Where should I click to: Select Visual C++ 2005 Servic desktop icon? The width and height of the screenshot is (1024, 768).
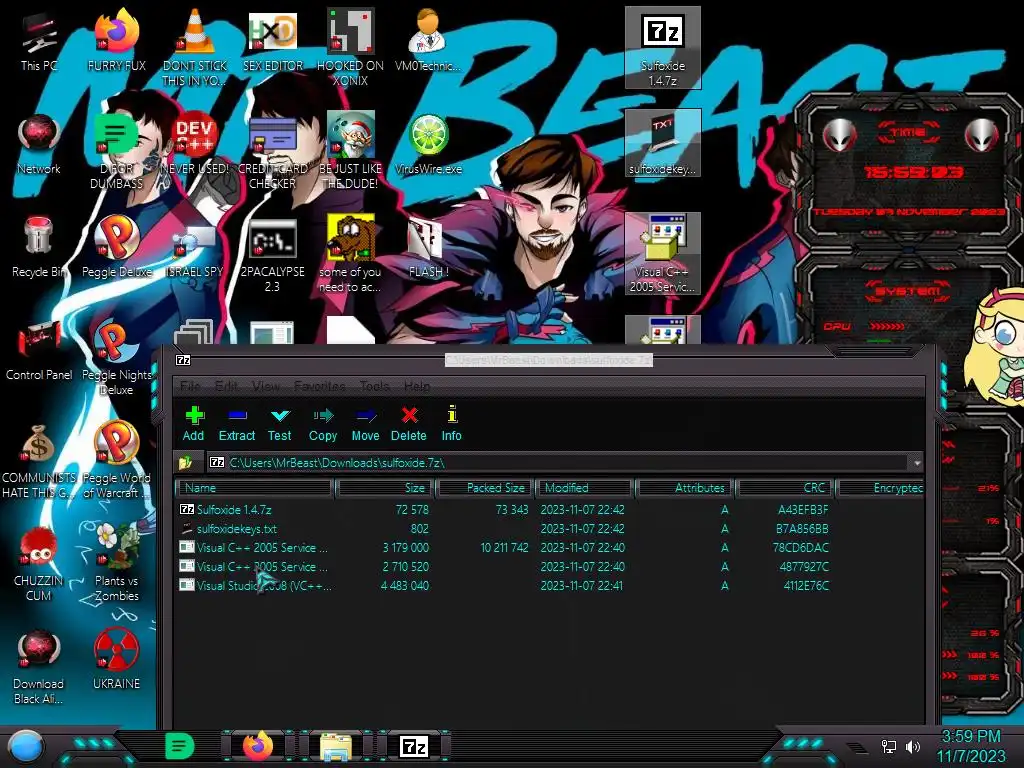(663, 253)
